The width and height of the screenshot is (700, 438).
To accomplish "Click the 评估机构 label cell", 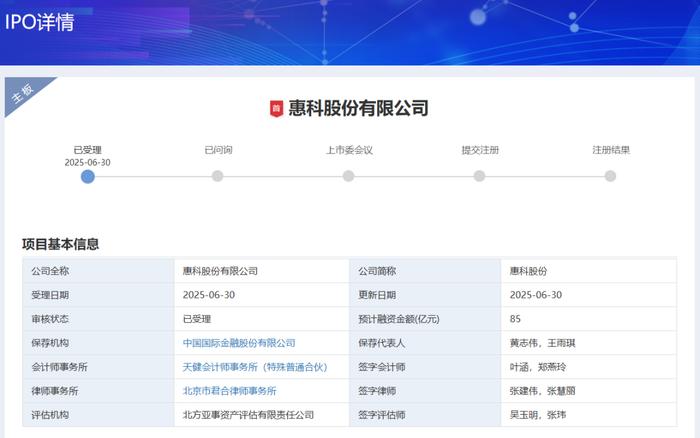I will click(98, 415).
